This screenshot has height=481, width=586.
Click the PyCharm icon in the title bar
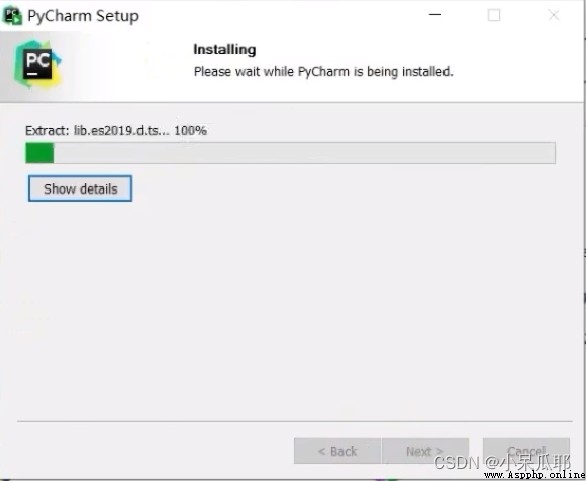12,16
